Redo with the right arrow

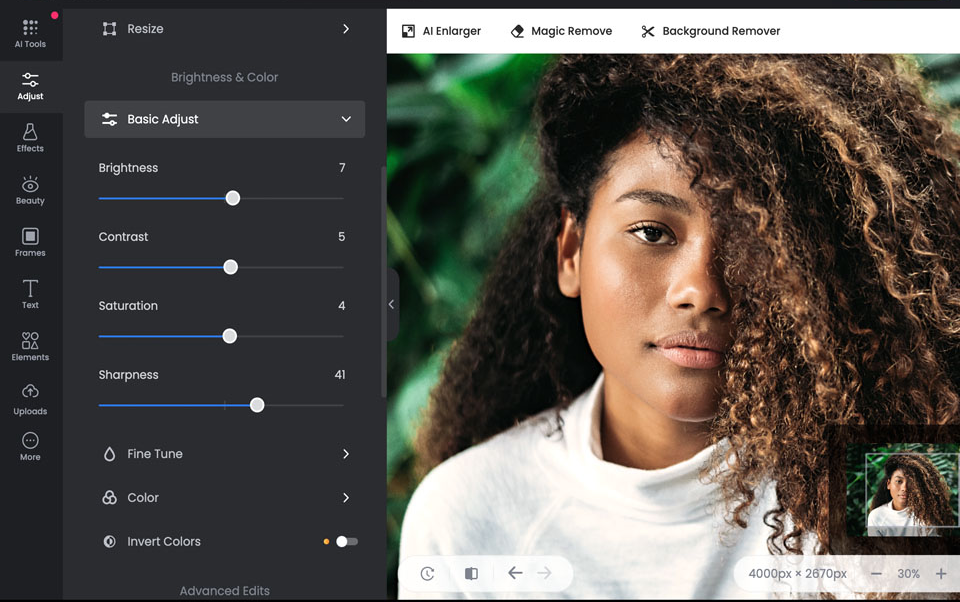544,573
